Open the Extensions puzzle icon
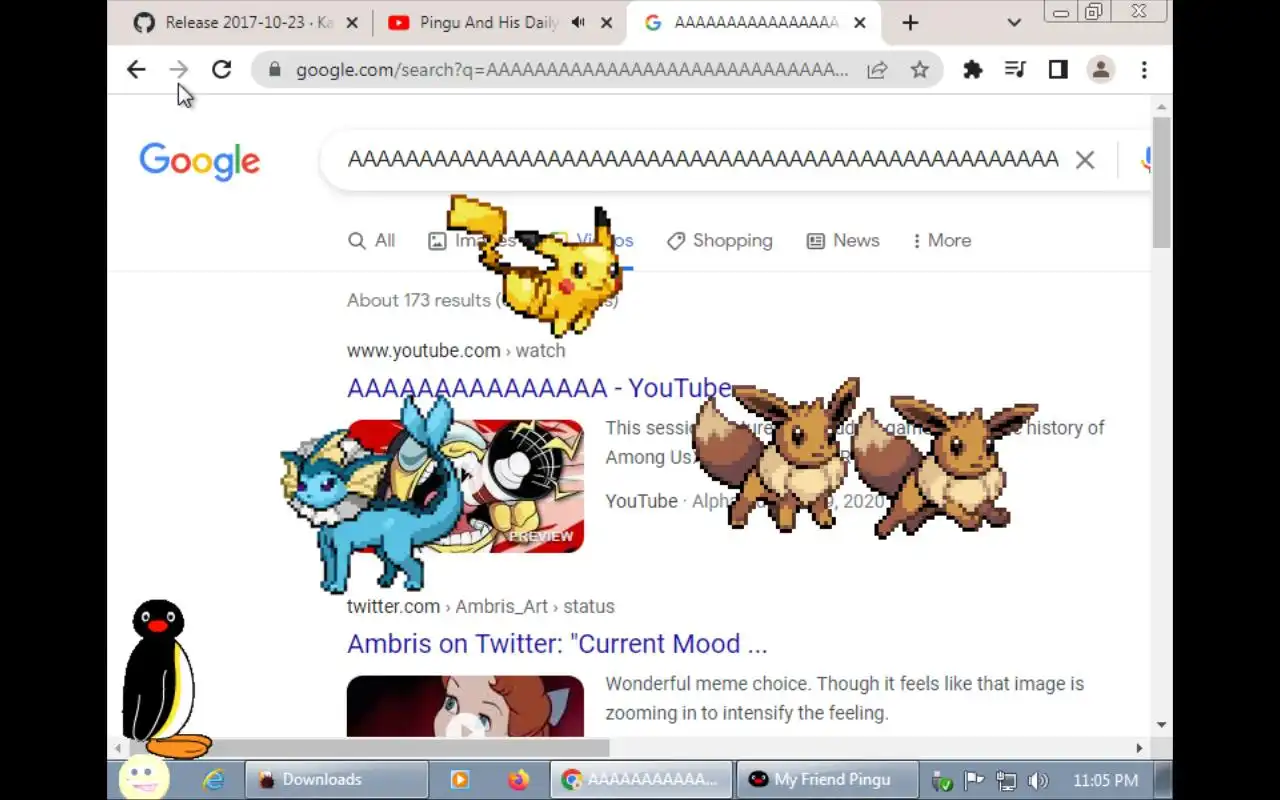 click(972, 69)
